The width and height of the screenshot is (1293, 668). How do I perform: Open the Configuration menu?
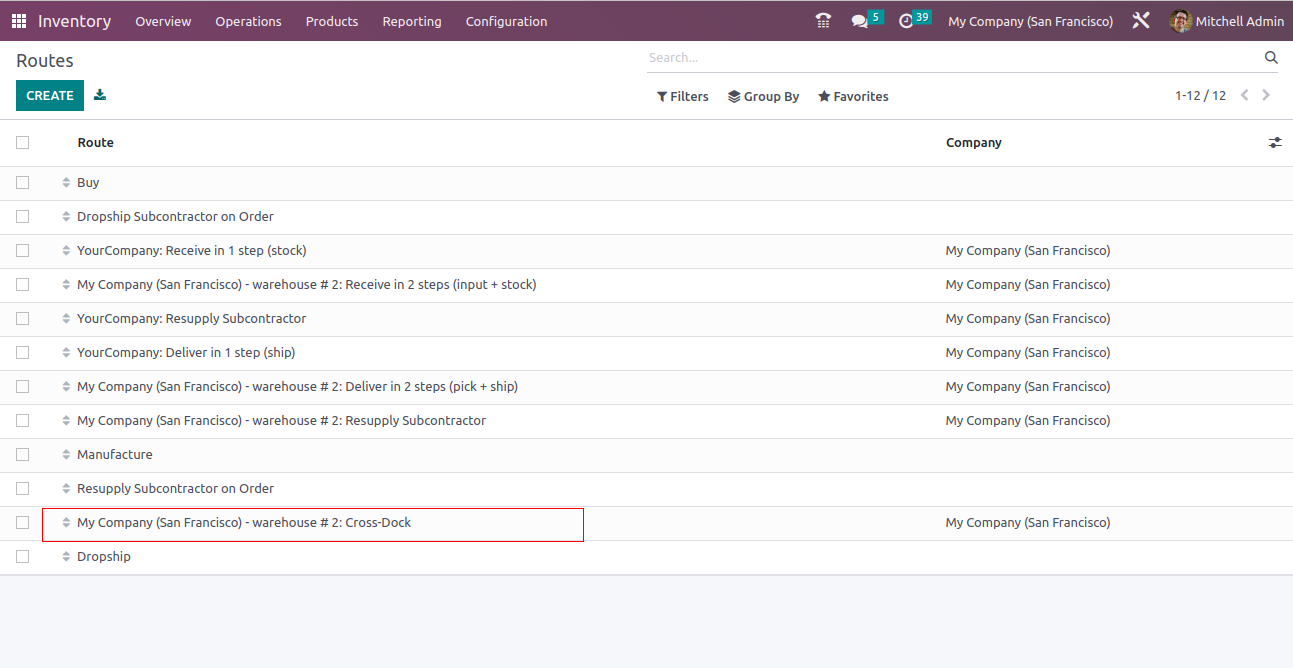pyautogui.click(x=506, y=21)
